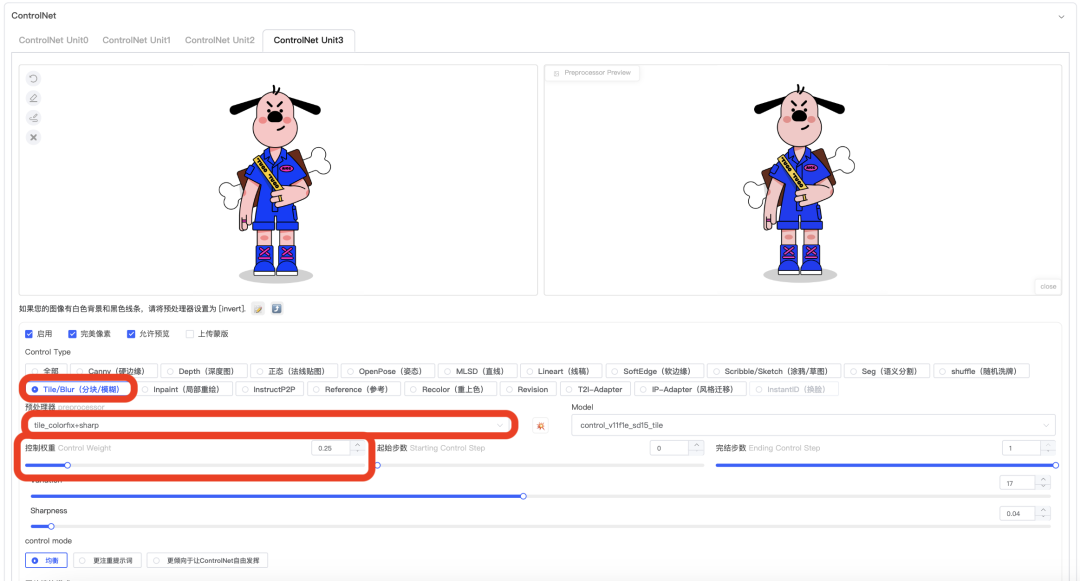Click the undo icon beside the input image
This screenshot has height=581, width=1080.
pyautogui.click(x=33, y=78)
